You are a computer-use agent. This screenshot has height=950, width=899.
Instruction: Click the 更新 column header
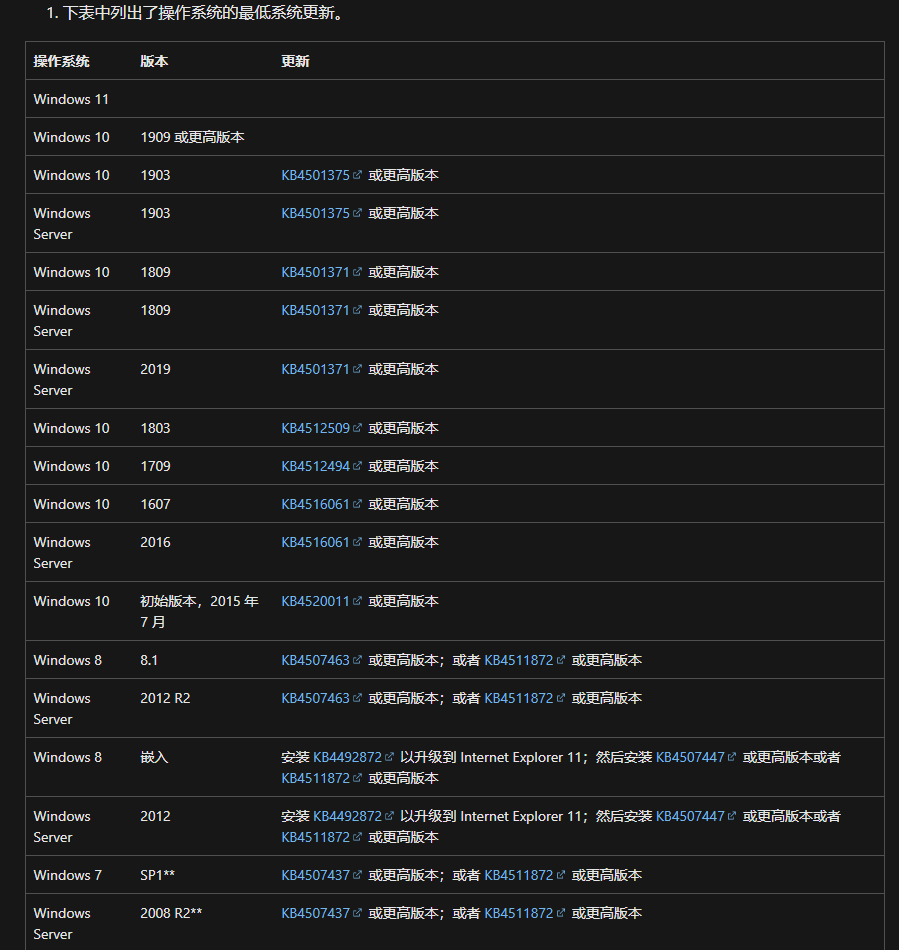[295, 61]
